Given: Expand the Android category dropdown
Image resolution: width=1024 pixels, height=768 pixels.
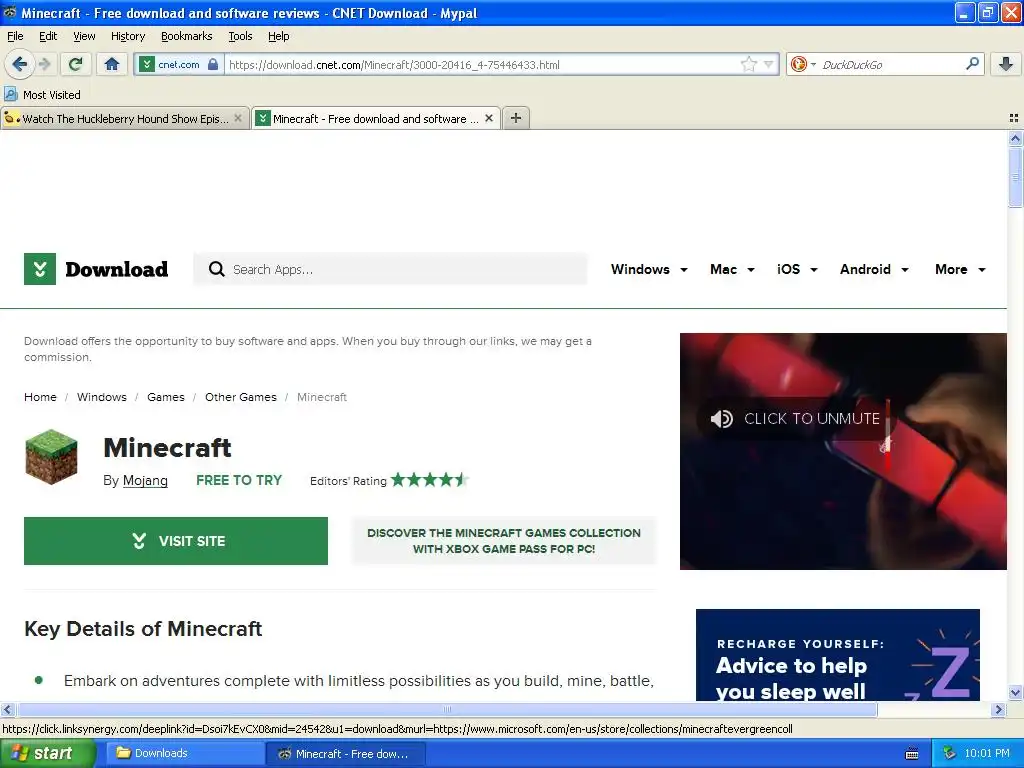Looking at the screenshot, I should [x=874, y=269].
